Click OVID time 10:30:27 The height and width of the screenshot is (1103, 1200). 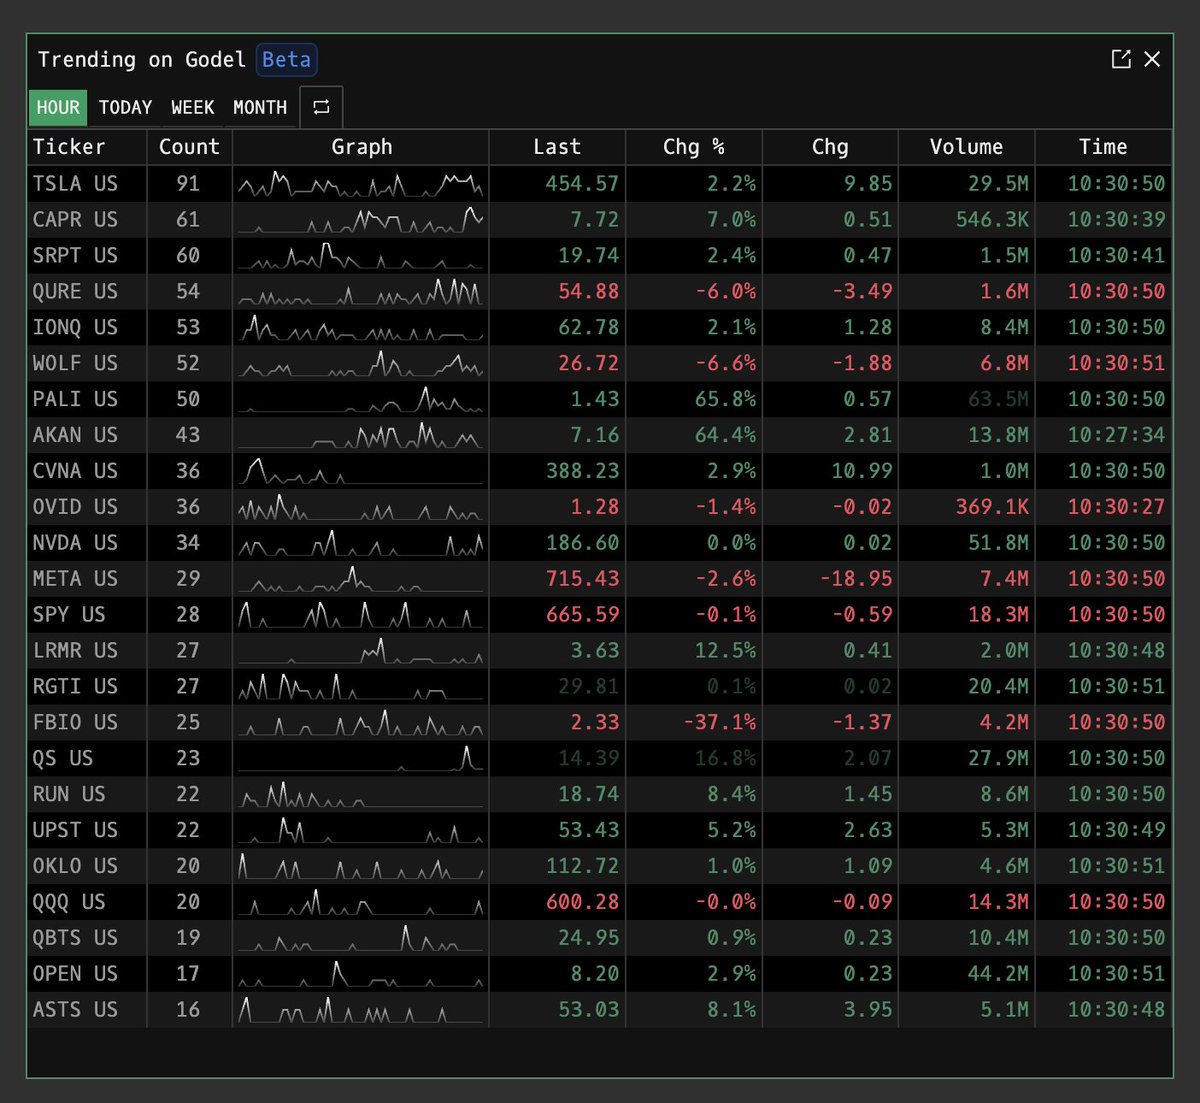1116,507
